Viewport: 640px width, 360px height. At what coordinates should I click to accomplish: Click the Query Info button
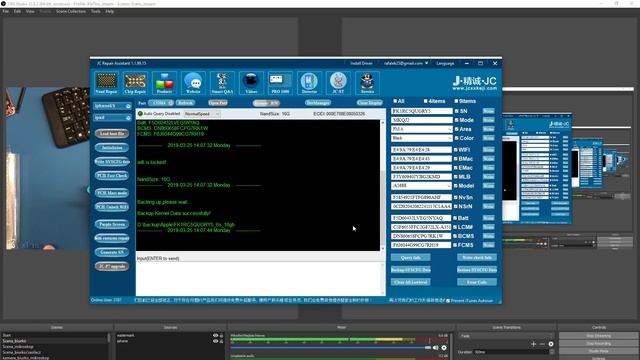[411, 258]
